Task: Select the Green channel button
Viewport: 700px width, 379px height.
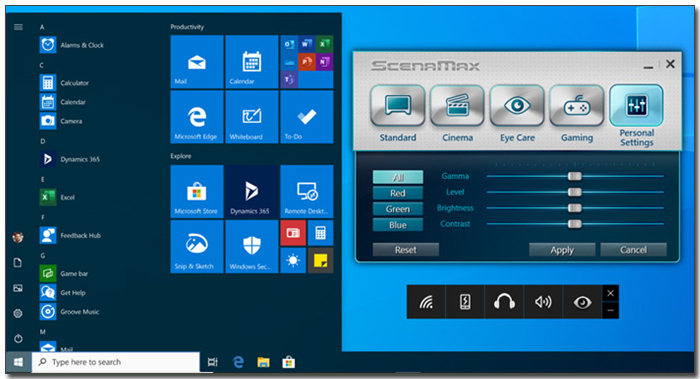Action: (x=398, y=209)
